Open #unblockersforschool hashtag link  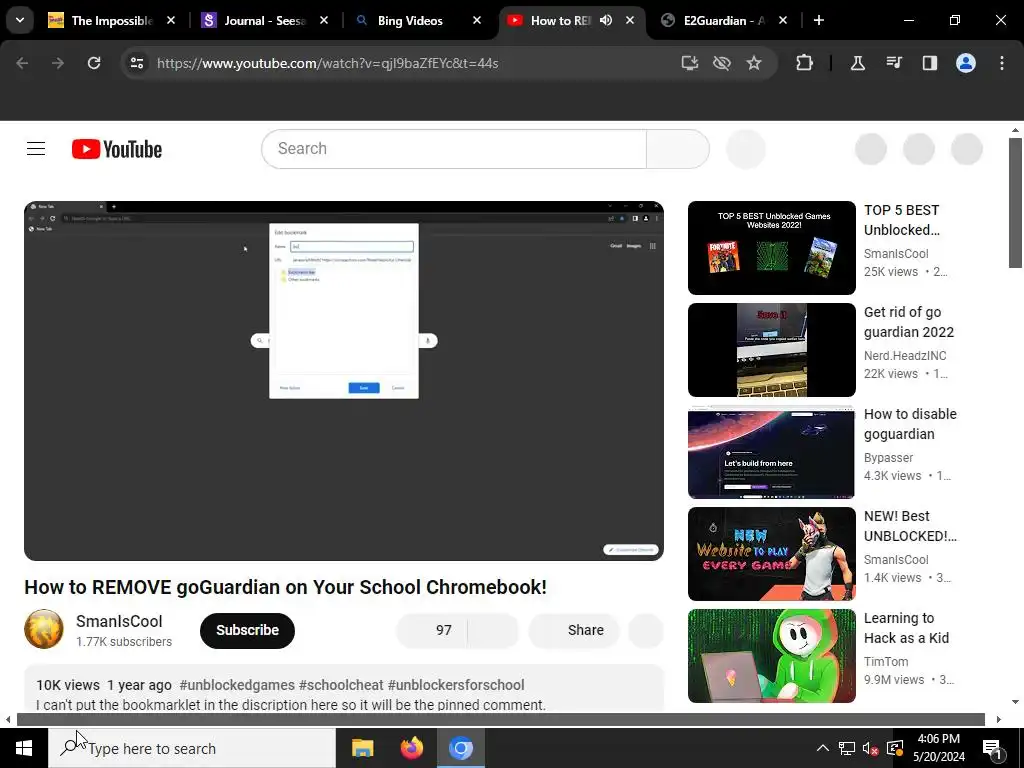(456, 685)
